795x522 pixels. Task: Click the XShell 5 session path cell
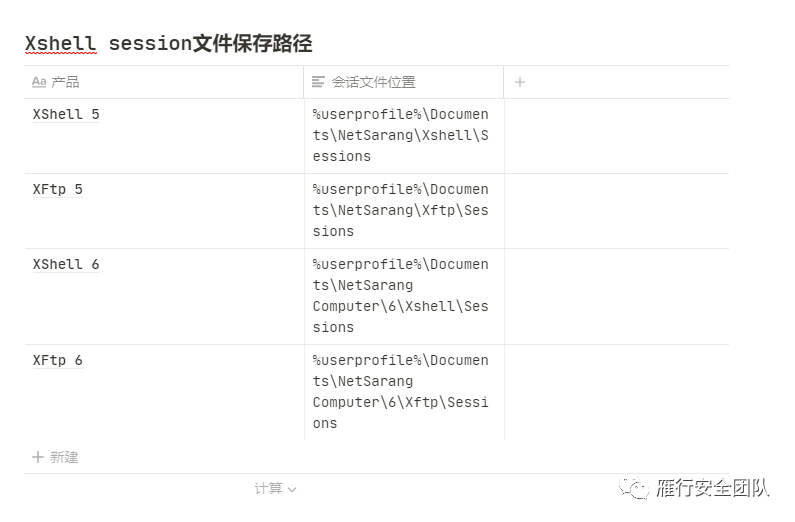pyautogui.click(x=404, y=136)
